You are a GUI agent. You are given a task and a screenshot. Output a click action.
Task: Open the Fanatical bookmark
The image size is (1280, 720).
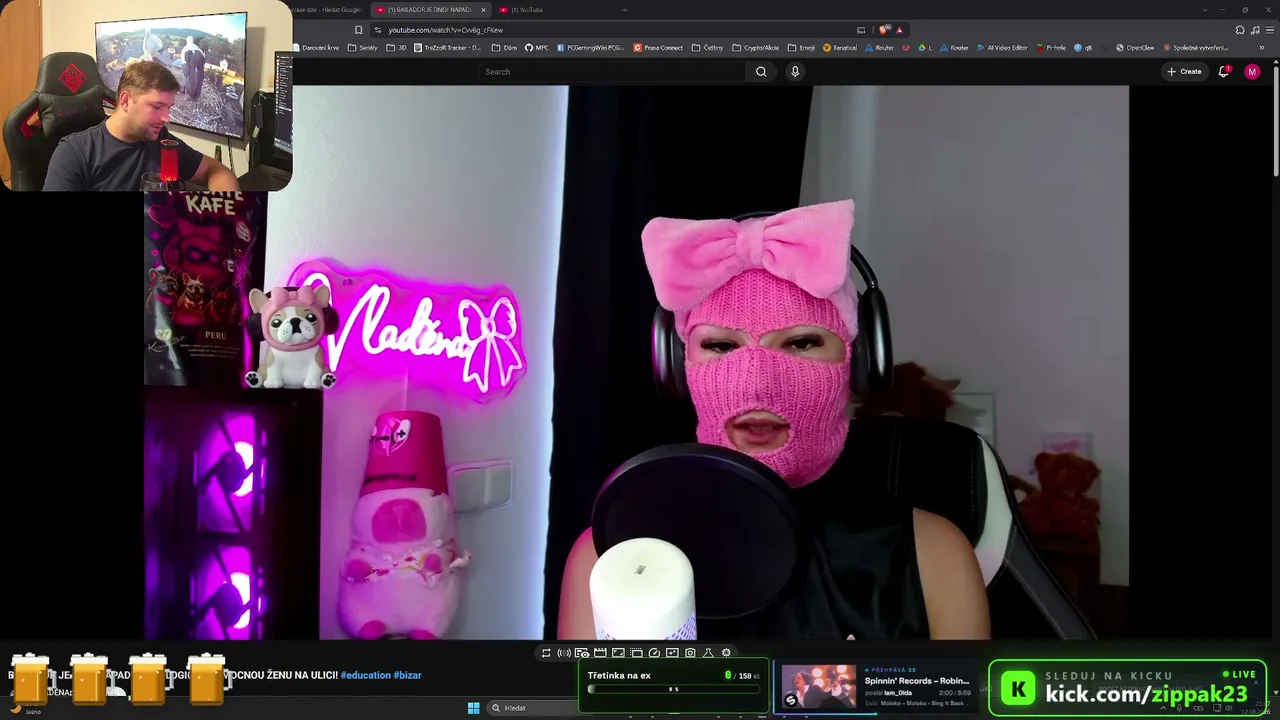point(840,48)
